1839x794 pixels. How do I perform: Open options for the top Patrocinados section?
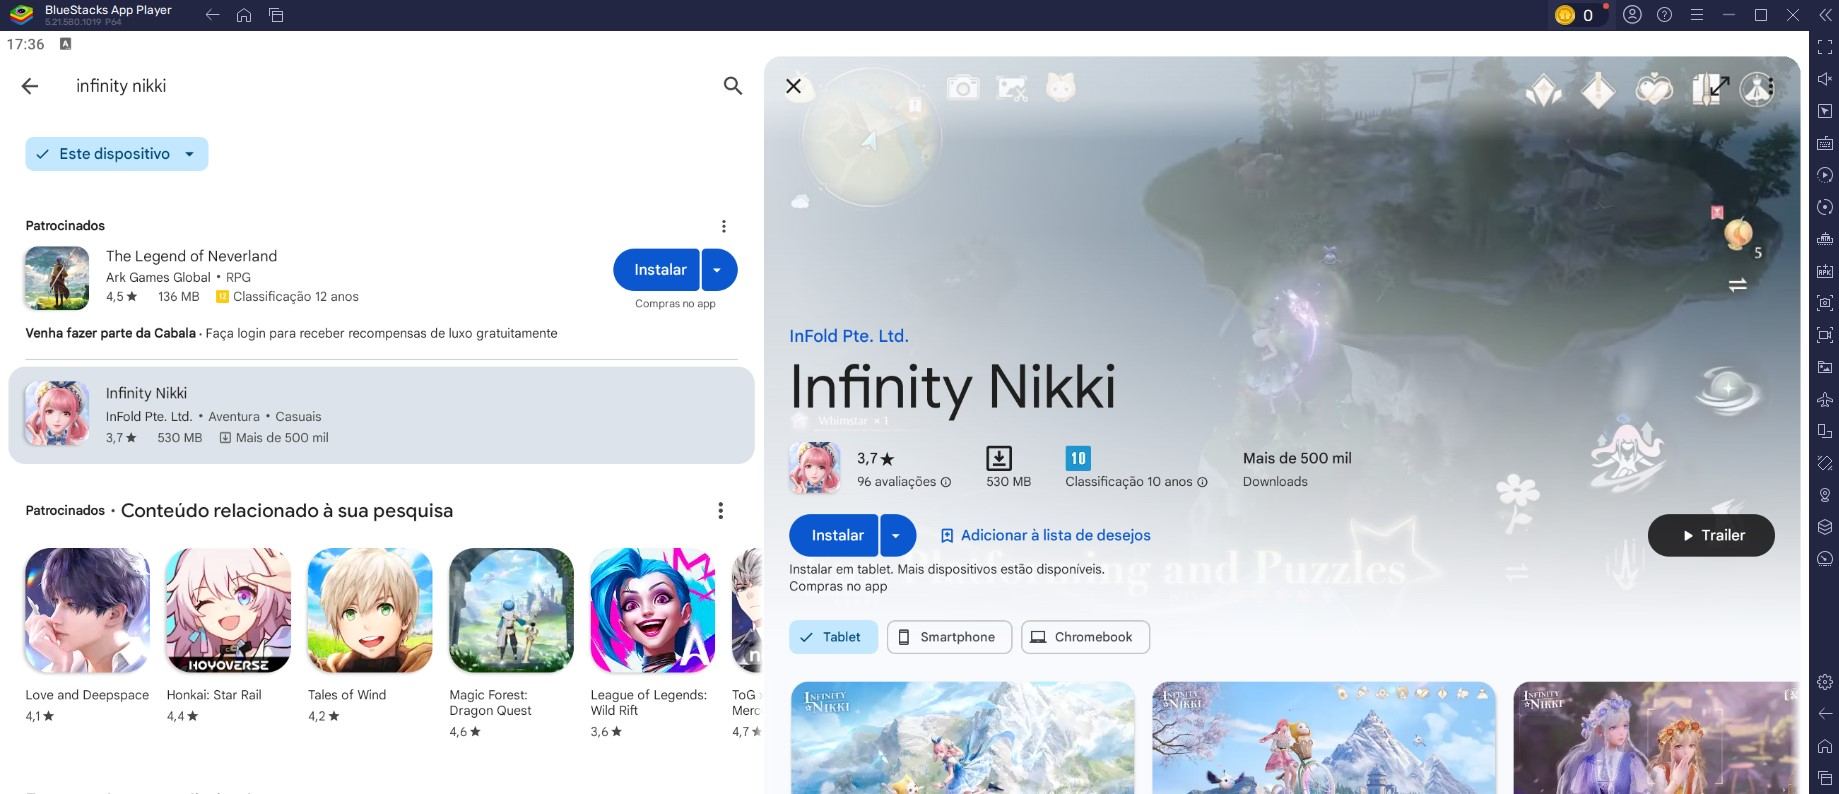coord(724,226)
